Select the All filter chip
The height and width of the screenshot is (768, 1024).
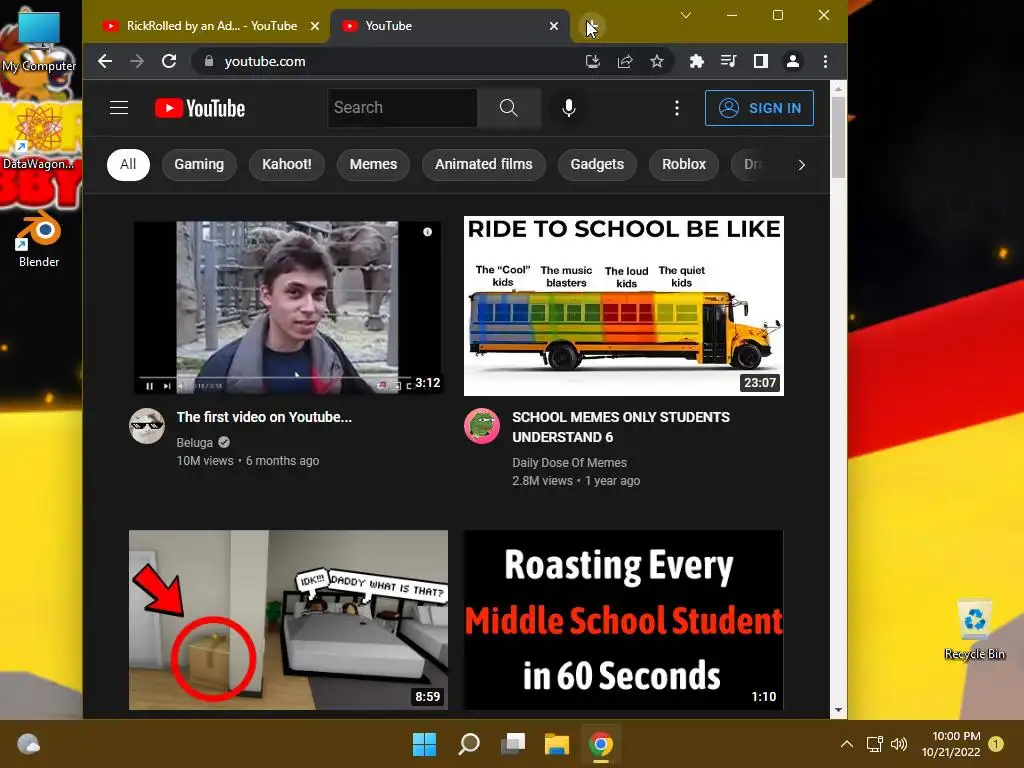pos(128,165)
